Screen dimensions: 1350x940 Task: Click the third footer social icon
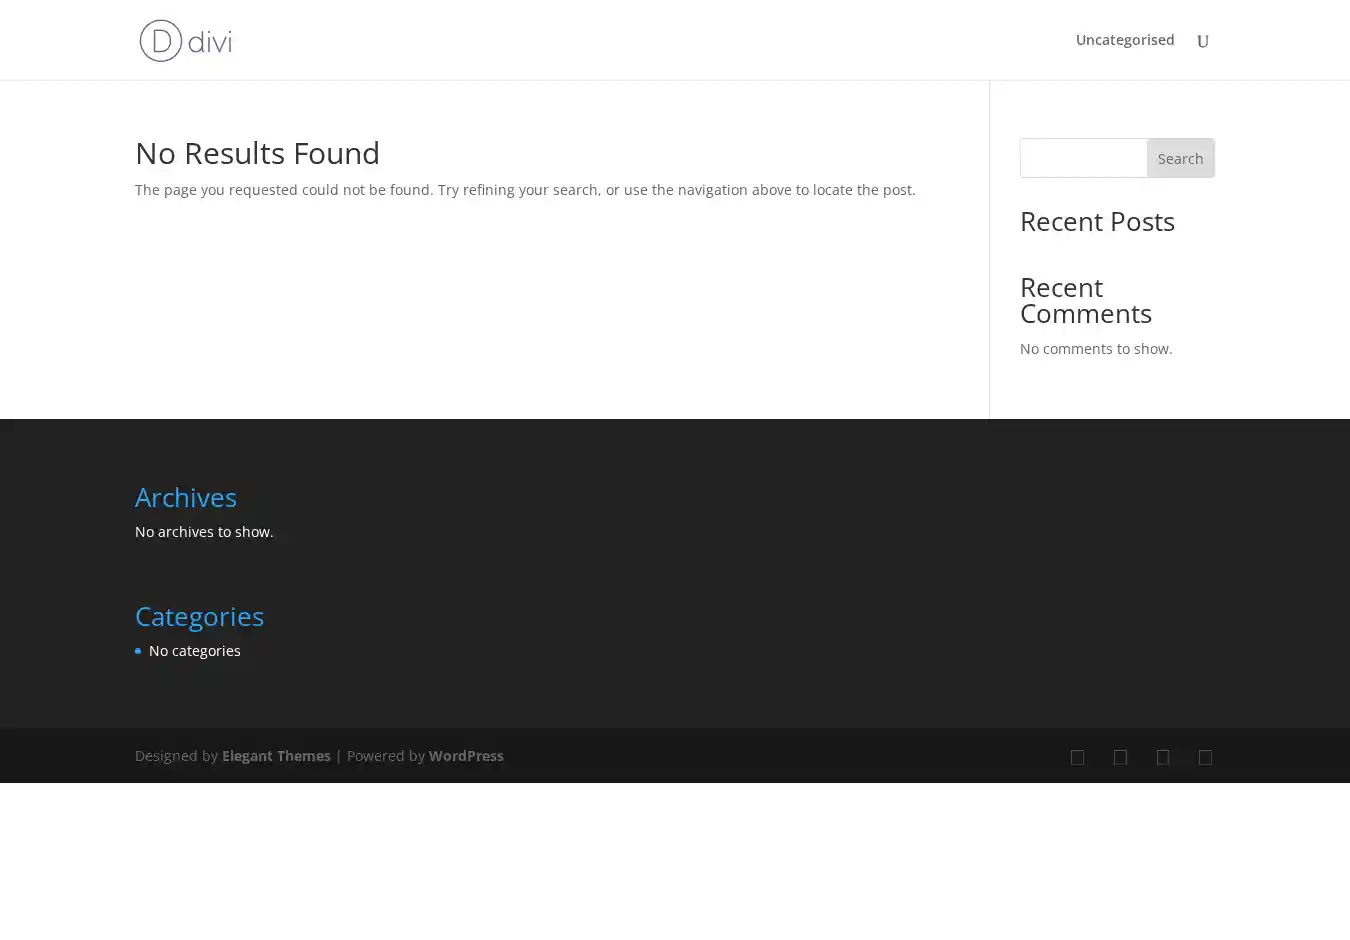[x=1162, y=757]
